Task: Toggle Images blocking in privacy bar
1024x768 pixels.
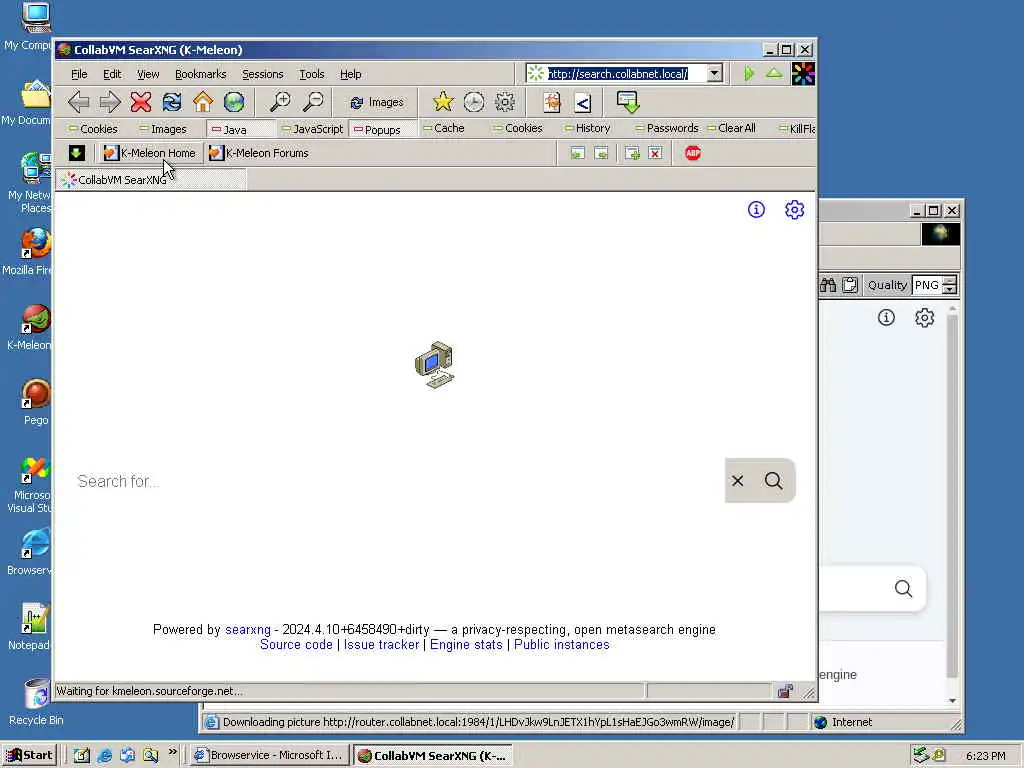Action: [x=163, y=129]
